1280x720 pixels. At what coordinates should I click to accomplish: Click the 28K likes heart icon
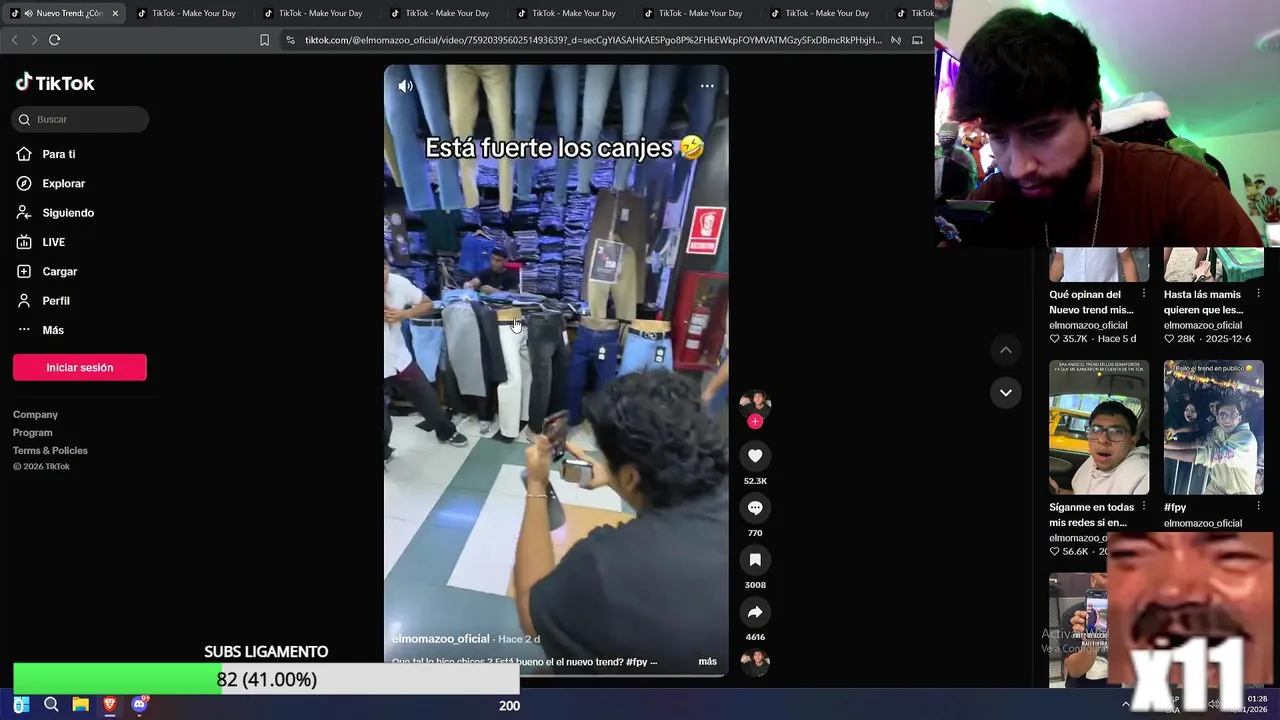coord(1169,339)
